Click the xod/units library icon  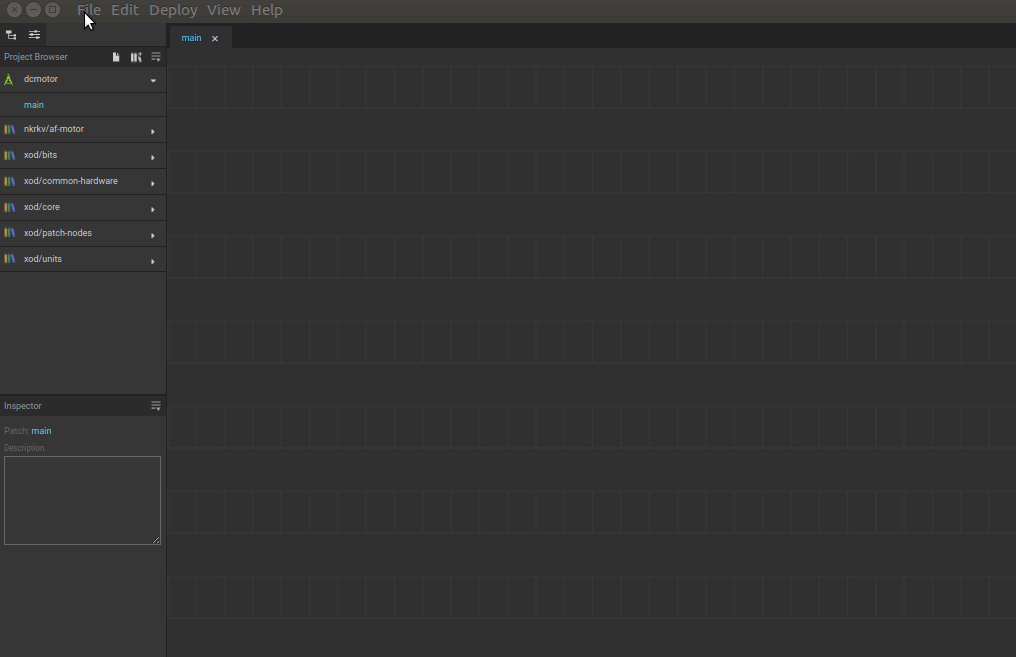coord(10,259)
